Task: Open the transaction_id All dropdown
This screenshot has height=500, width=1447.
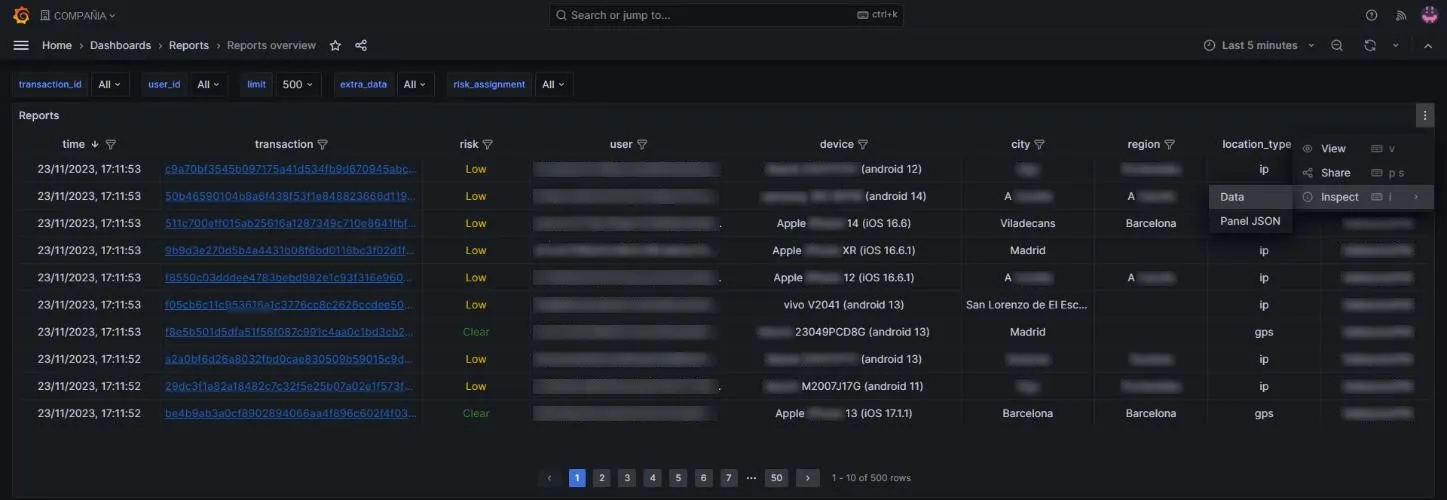Action: click(x=109, y=85)
